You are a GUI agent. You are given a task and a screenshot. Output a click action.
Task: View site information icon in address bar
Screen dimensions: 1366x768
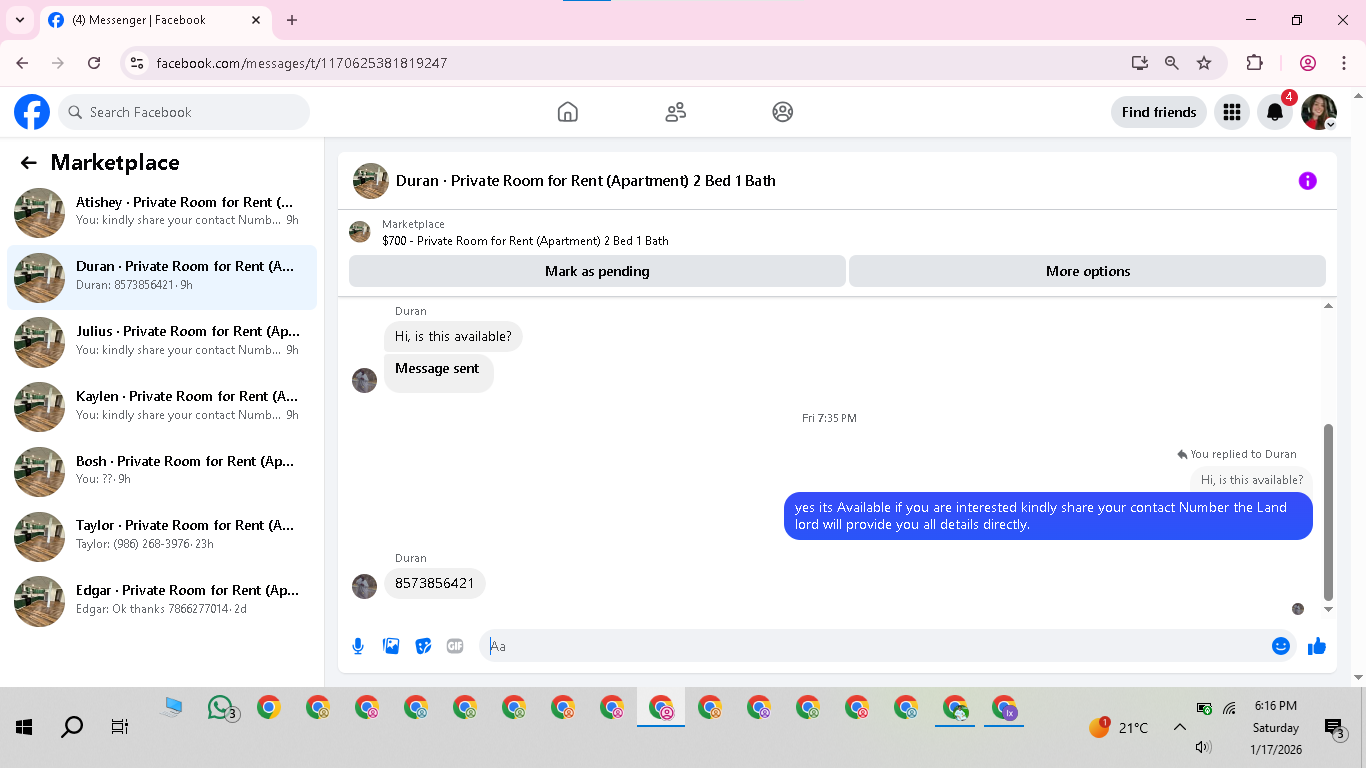(x=138, y=63)
